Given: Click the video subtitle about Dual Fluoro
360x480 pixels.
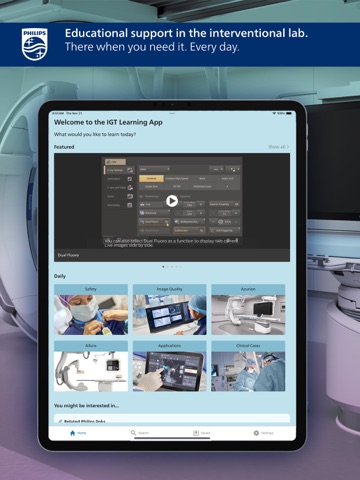Looking at the screenshot, I should tap(171, 243).
